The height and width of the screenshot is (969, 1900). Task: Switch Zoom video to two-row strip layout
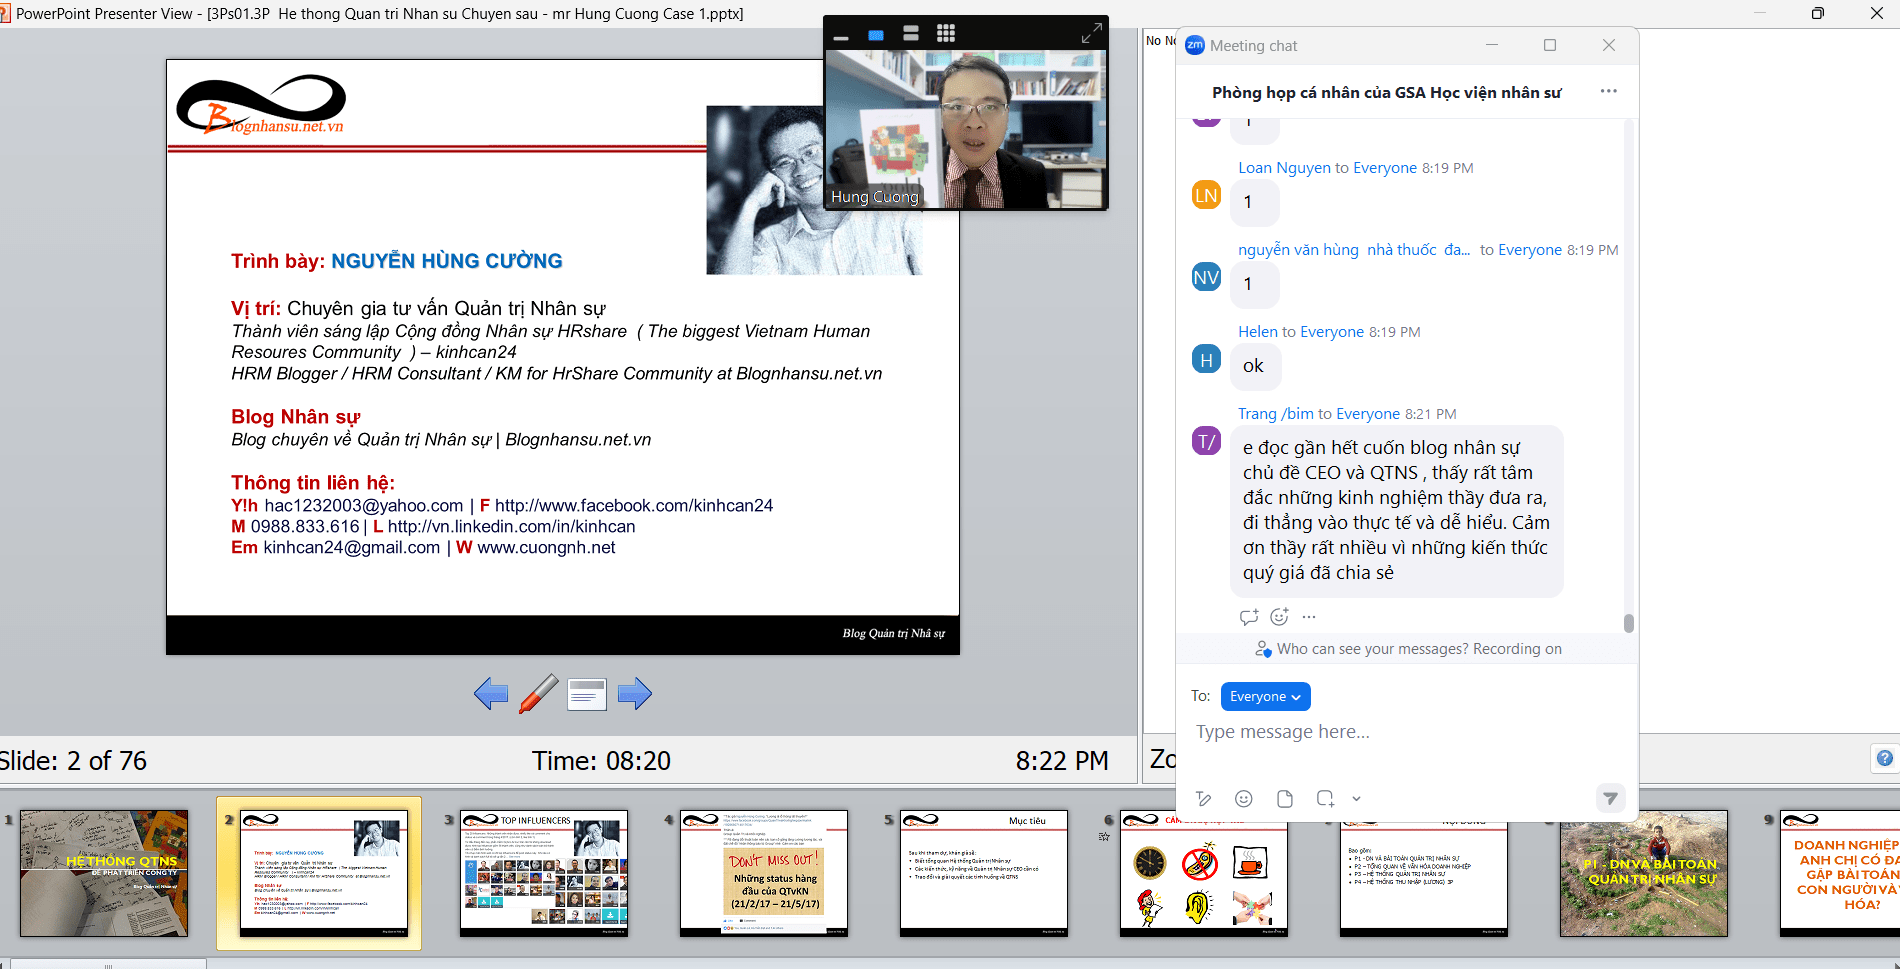click(x=911, y=34)
